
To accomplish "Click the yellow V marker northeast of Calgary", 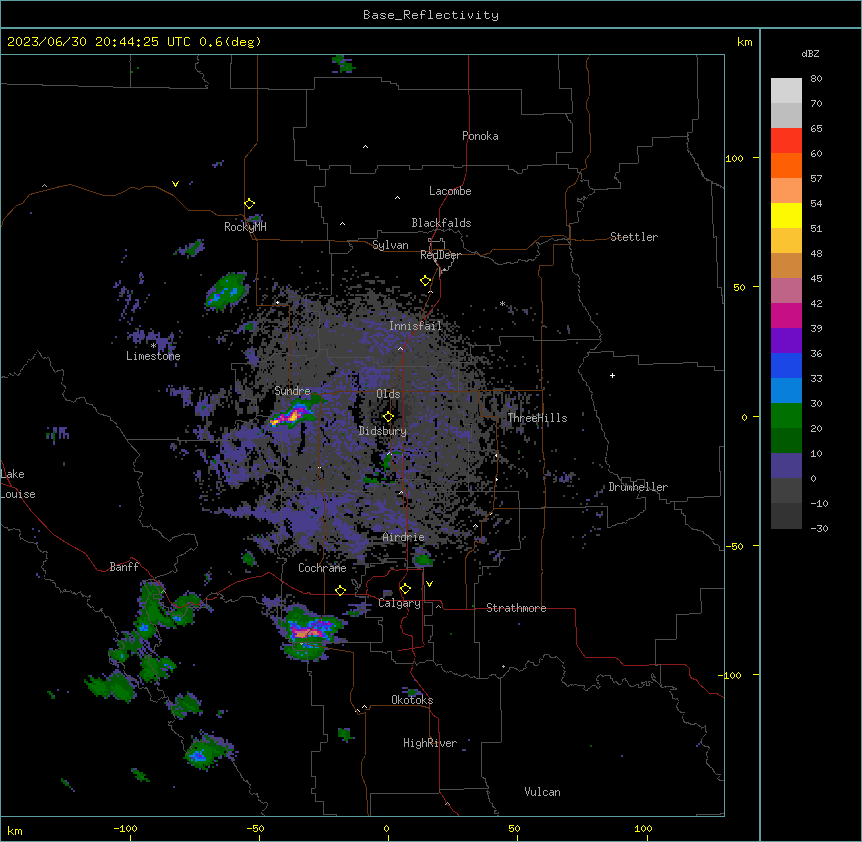I will (x=429, y=584).
